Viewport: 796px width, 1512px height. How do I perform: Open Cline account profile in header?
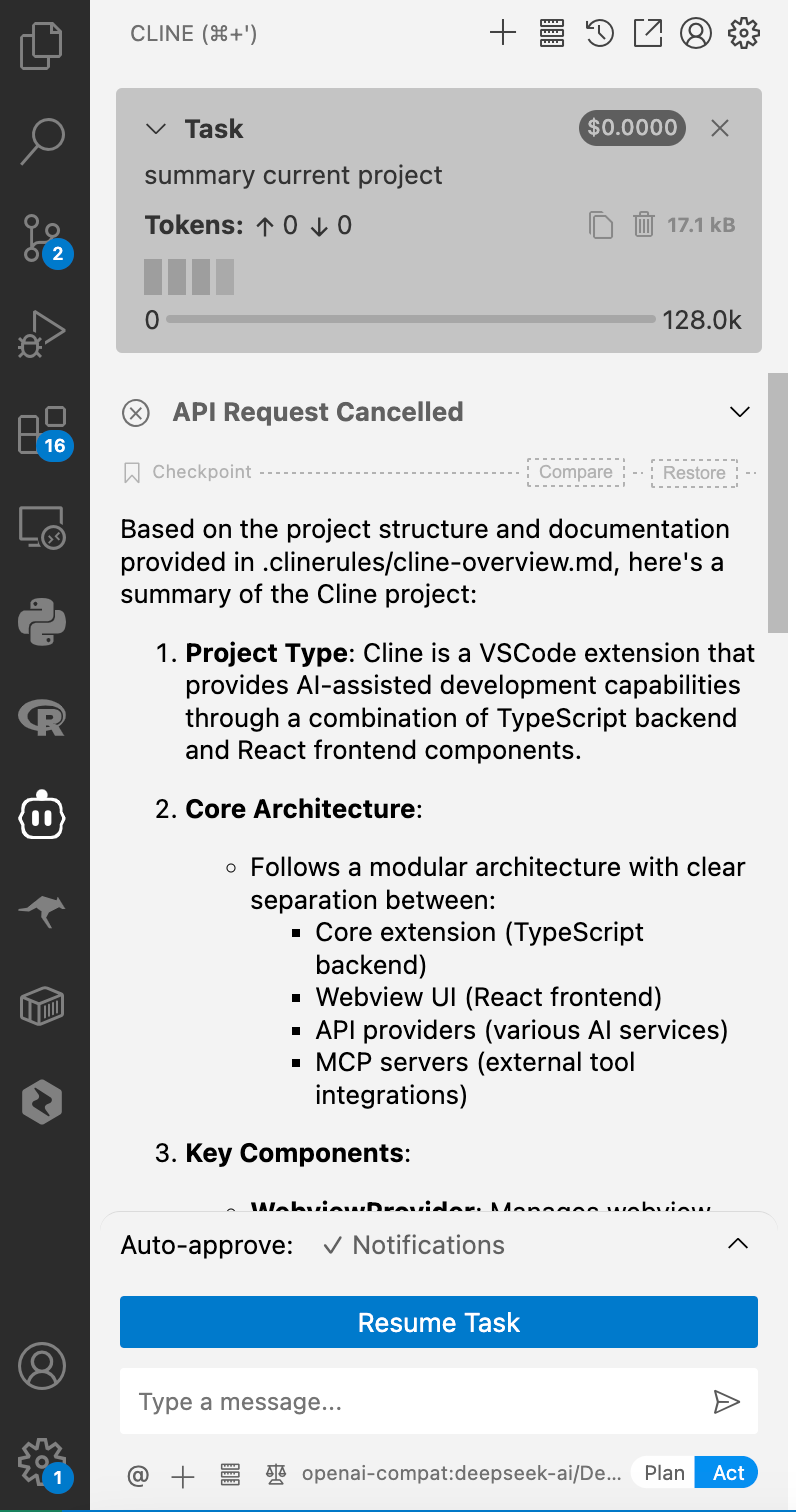695,33
